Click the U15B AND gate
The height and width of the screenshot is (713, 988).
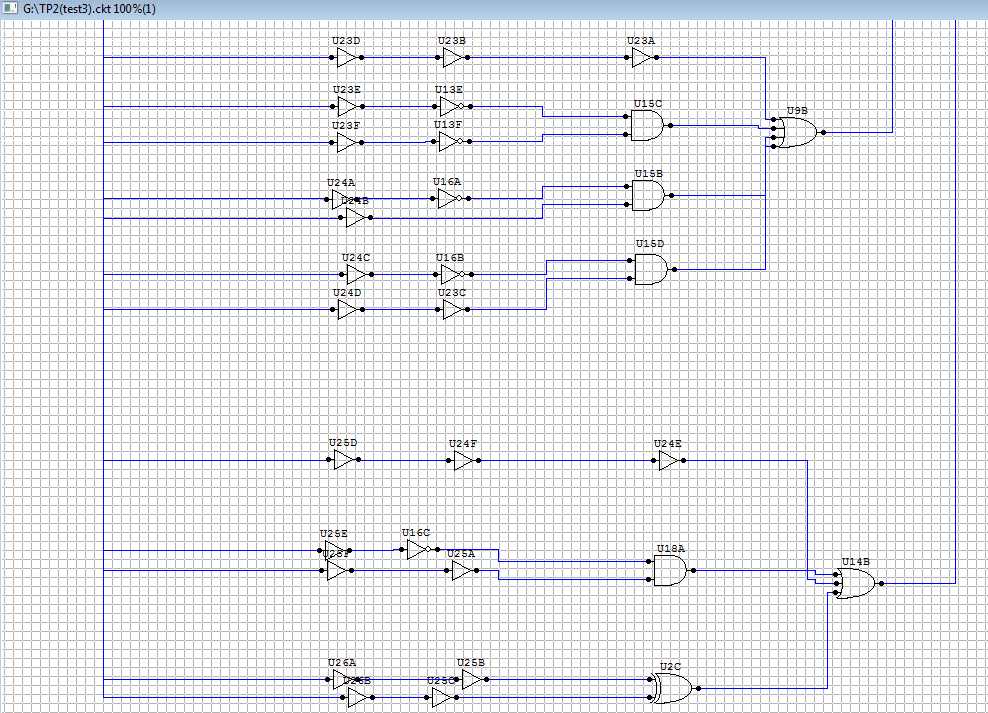[647, 195]
